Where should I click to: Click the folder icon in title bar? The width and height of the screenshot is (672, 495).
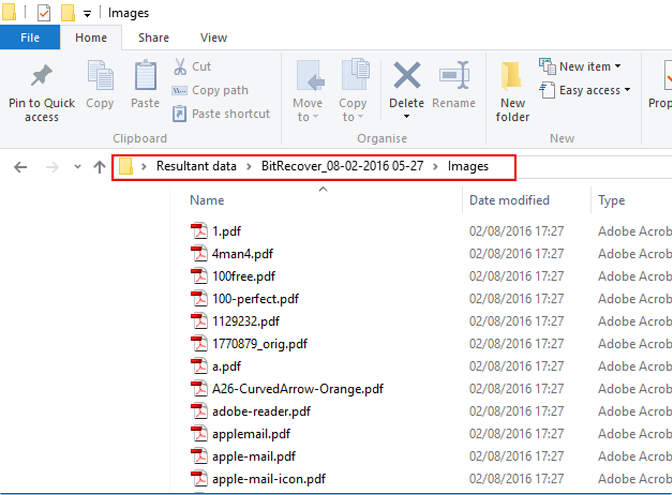(9, 12)
